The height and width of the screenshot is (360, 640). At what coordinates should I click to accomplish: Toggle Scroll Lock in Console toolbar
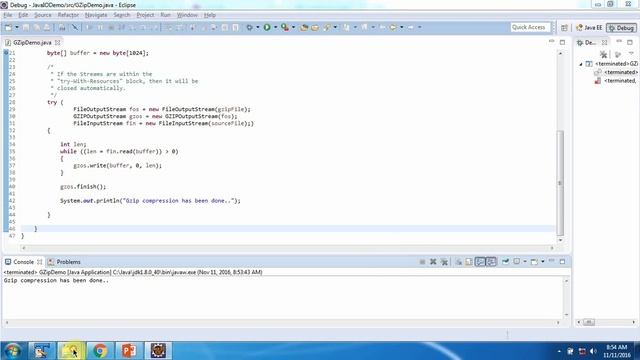tap(469, 262)
